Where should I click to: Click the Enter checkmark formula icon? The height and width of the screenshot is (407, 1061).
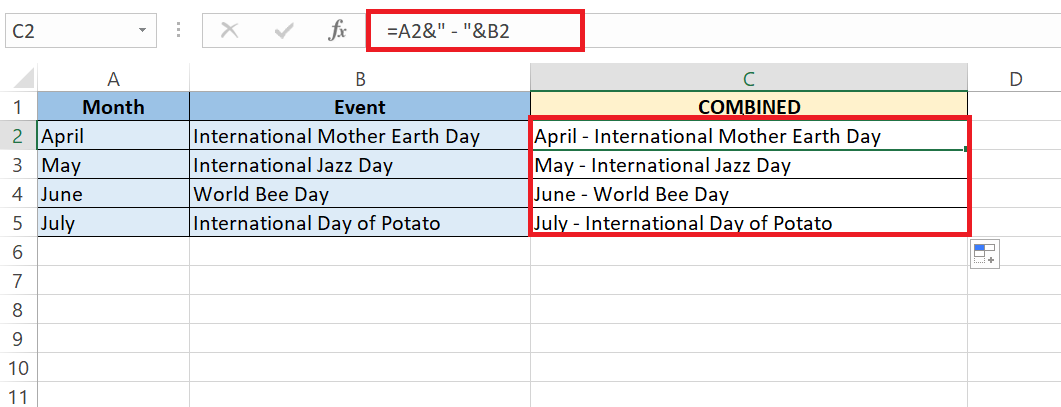point(284,30)
